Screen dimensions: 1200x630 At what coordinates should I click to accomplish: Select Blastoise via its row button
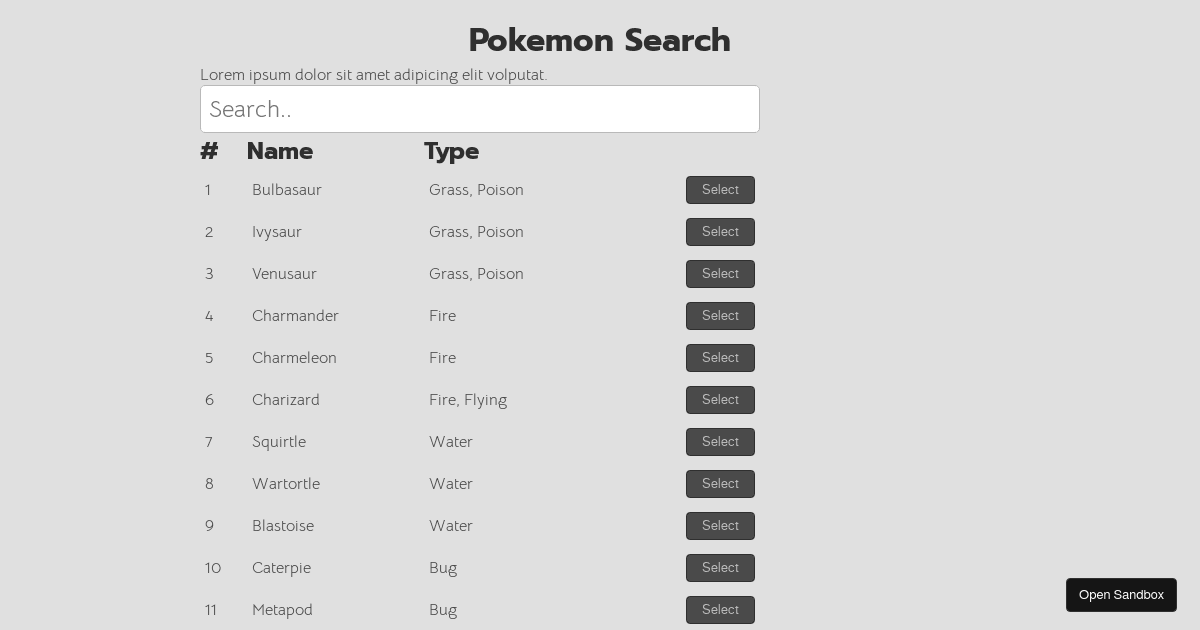(720, 526)
